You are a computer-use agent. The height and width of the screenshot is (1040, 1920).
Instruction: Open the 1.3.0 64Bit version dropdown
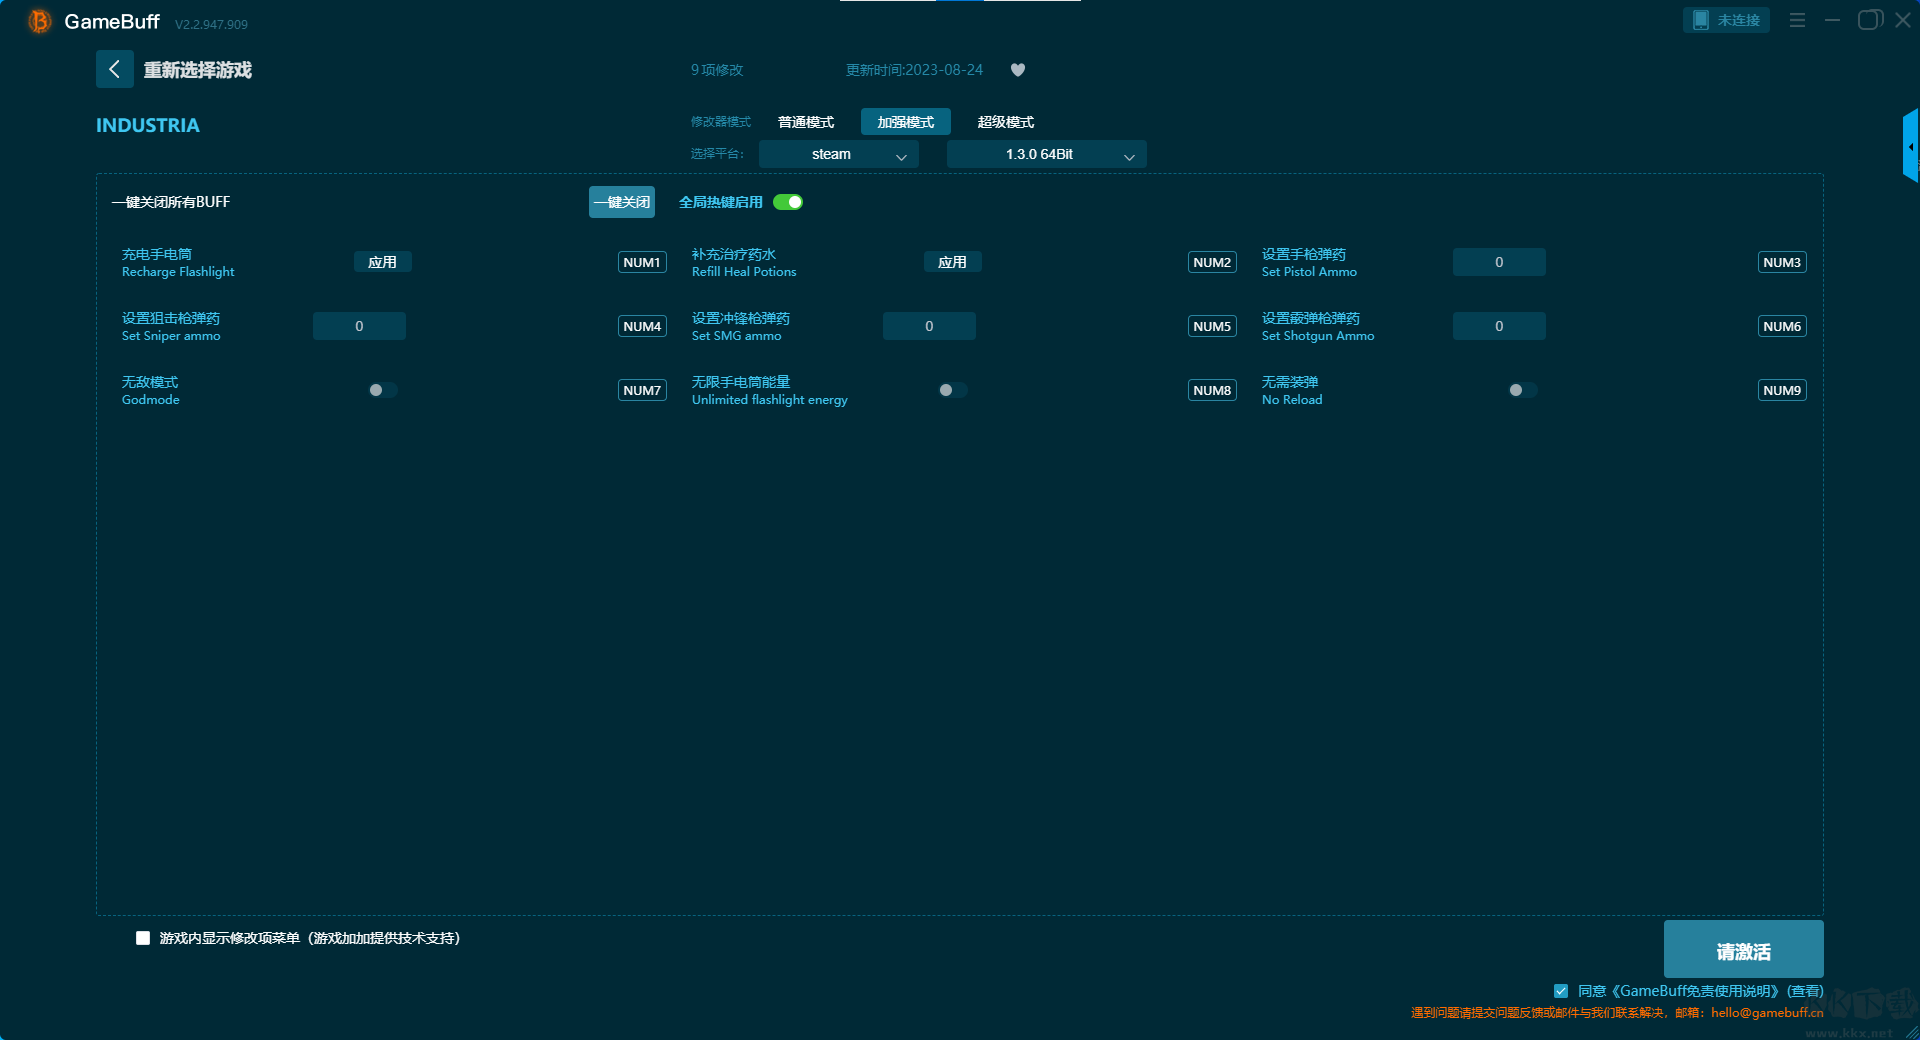1047,154
